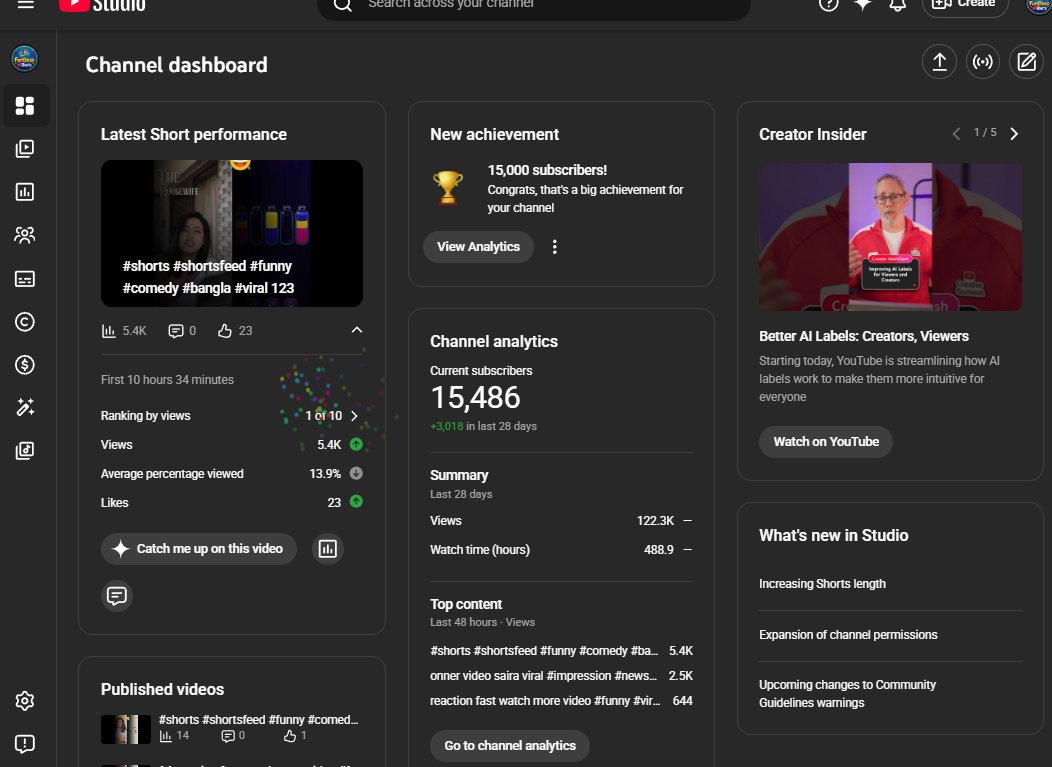This screenshot has height=767, width=1052.
Task: Open Subtitles section in sidebar
Action: [25, 278]
